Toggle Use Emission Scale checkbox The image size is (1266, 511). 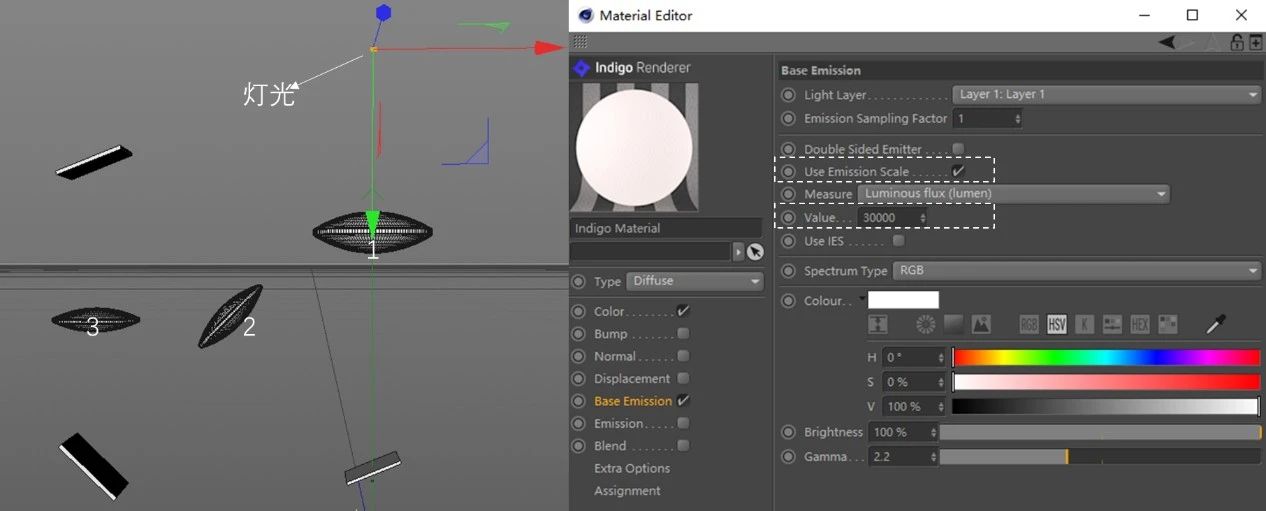pyautogui.click(x=958, y=172)
